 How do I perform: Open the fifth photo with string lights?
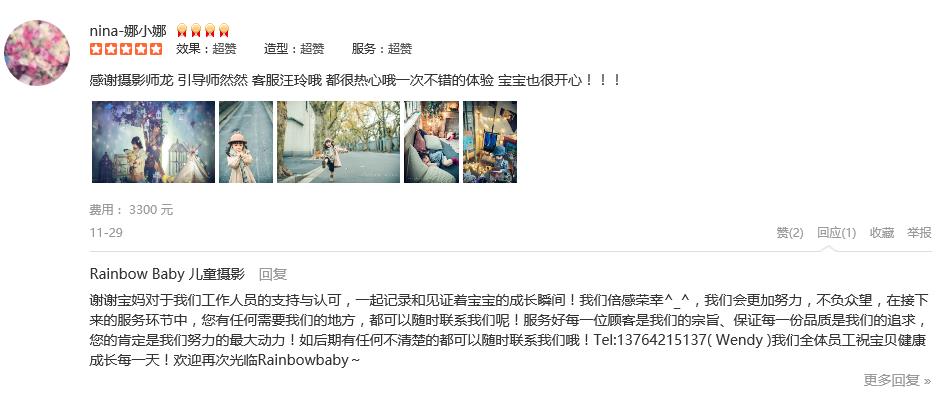click(x=490, y=142)
